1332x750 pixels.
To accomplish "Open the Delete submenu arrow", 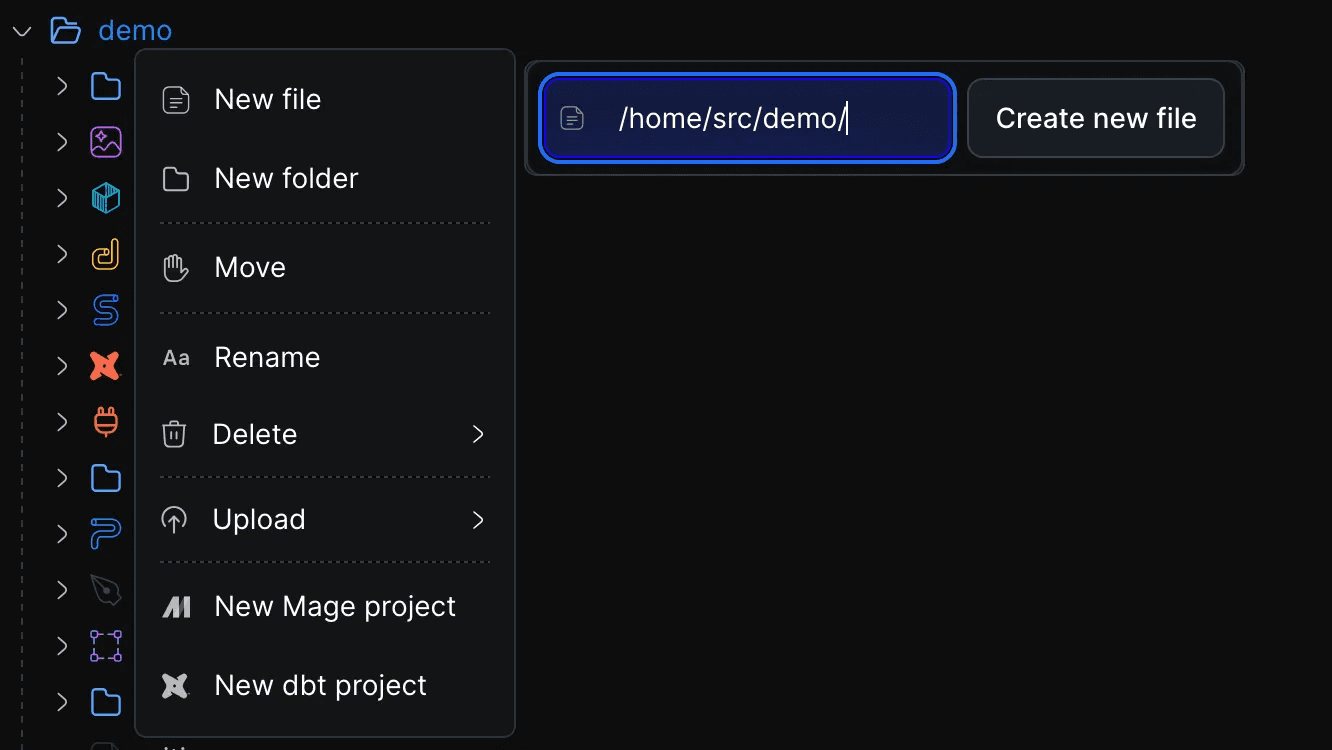I will coord(478,434).
